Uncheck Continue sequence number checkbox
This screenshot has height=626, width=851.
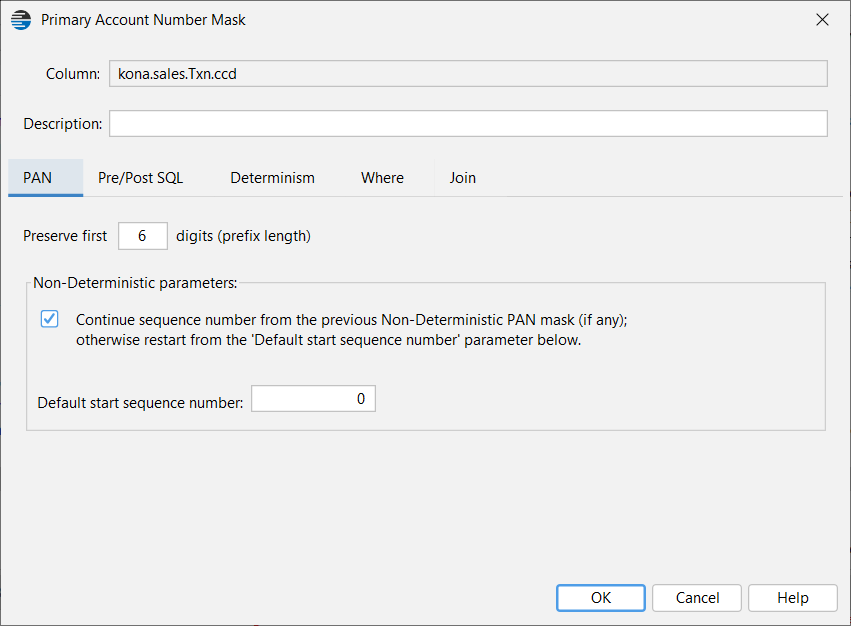[x=49, y=319]
